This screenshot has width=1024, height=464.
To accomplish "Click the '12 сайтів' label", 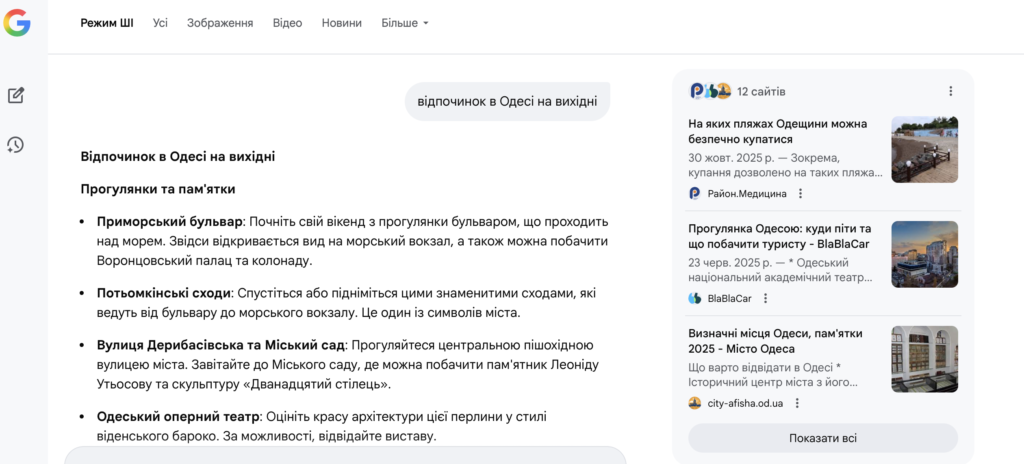I will pyautogui.click(x=761, y=91).
